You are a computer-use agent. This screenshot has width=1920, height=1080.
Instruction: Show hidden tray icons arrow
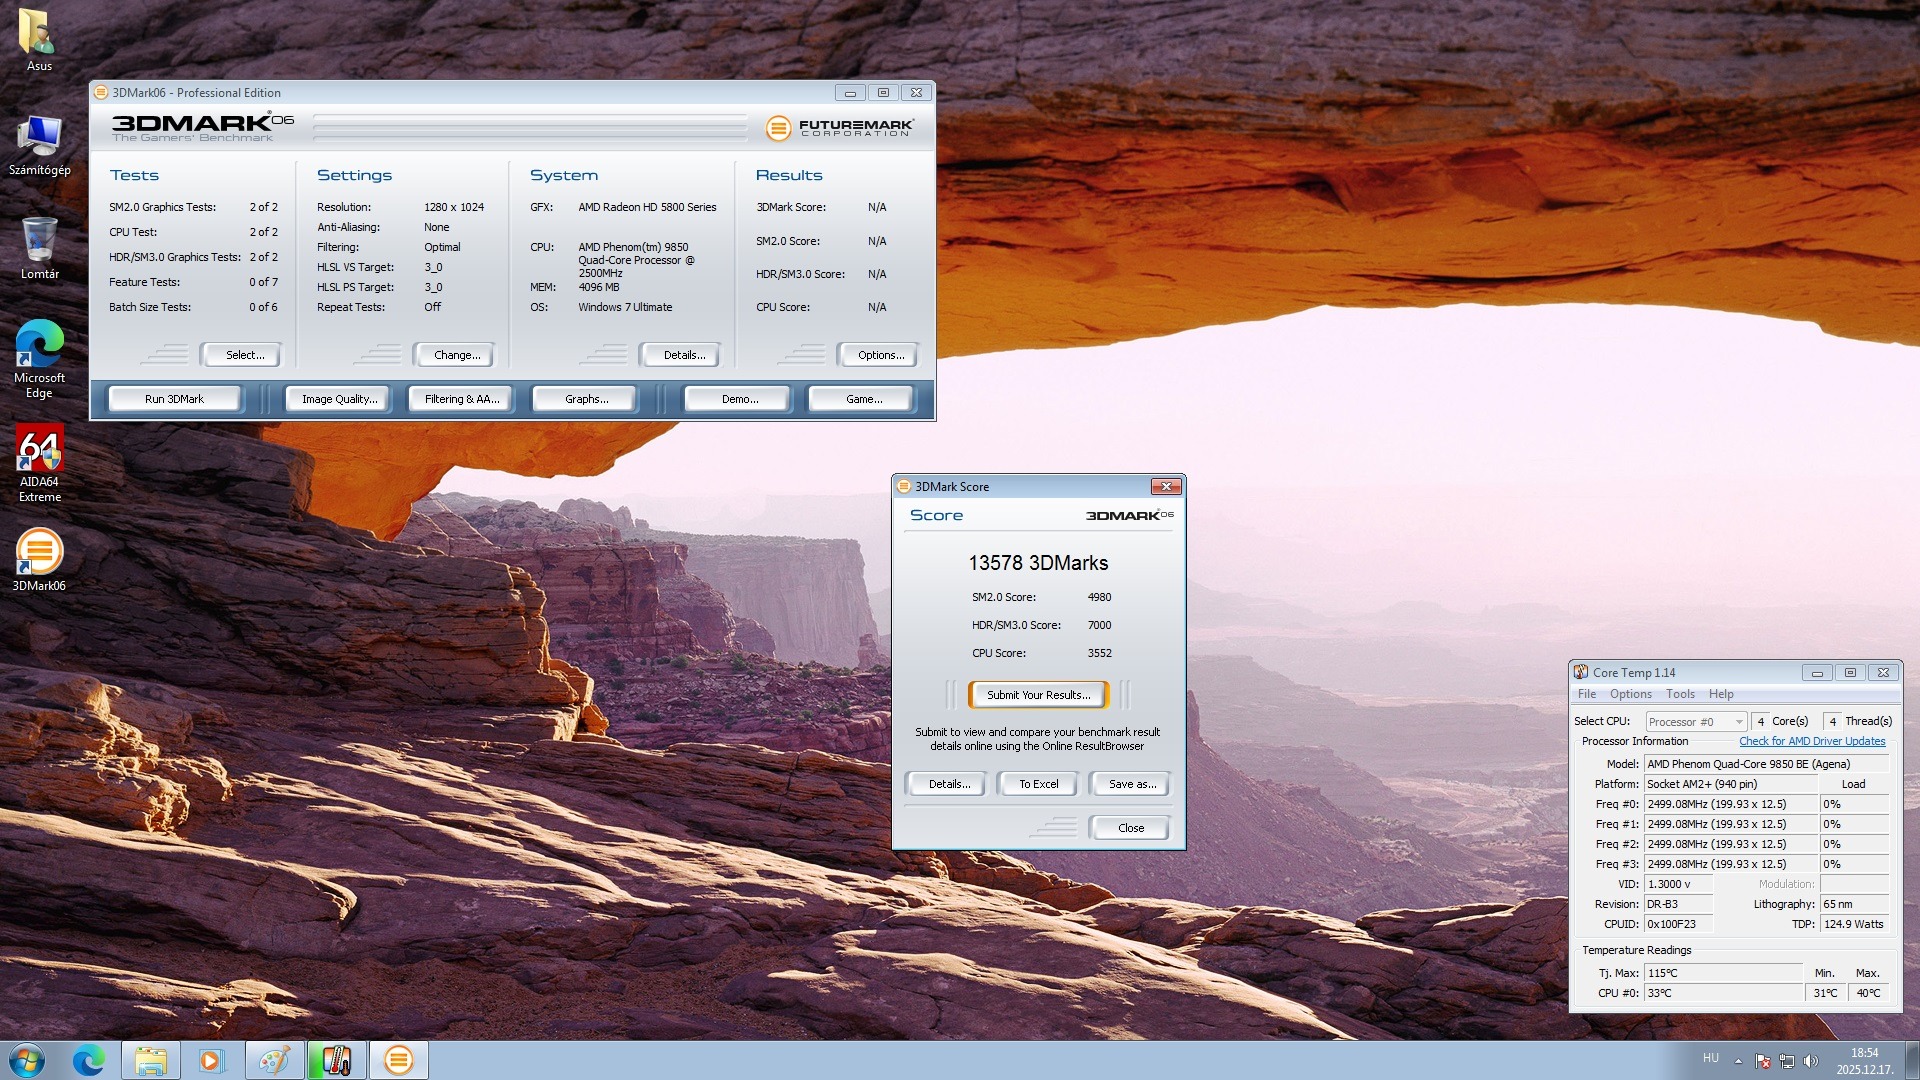tap(1738, 1060)
